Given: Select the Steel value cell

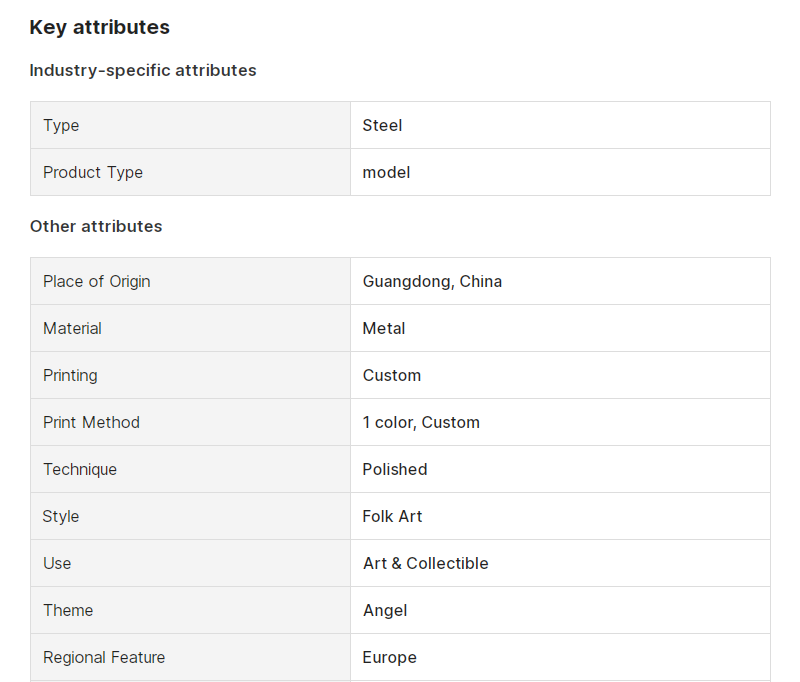Looking at the screenshot, I should pyautogui.click(x=560, y=125).
